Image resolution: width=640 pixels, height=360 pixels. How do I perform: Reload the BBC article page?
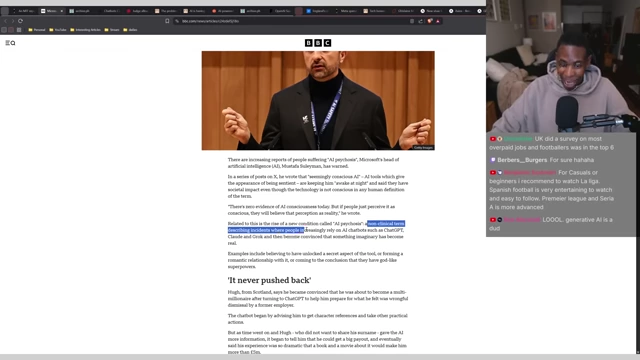pyautogui.click(x=20, y=21)
